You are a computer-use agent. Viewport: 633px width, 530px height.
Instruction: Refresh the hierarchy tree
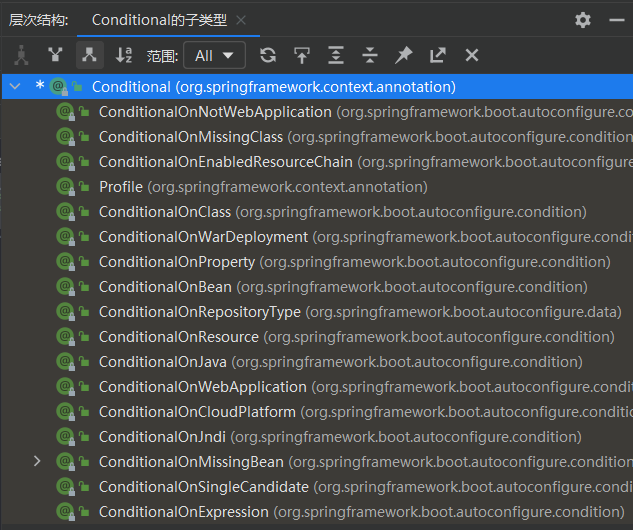click(268, 55)
